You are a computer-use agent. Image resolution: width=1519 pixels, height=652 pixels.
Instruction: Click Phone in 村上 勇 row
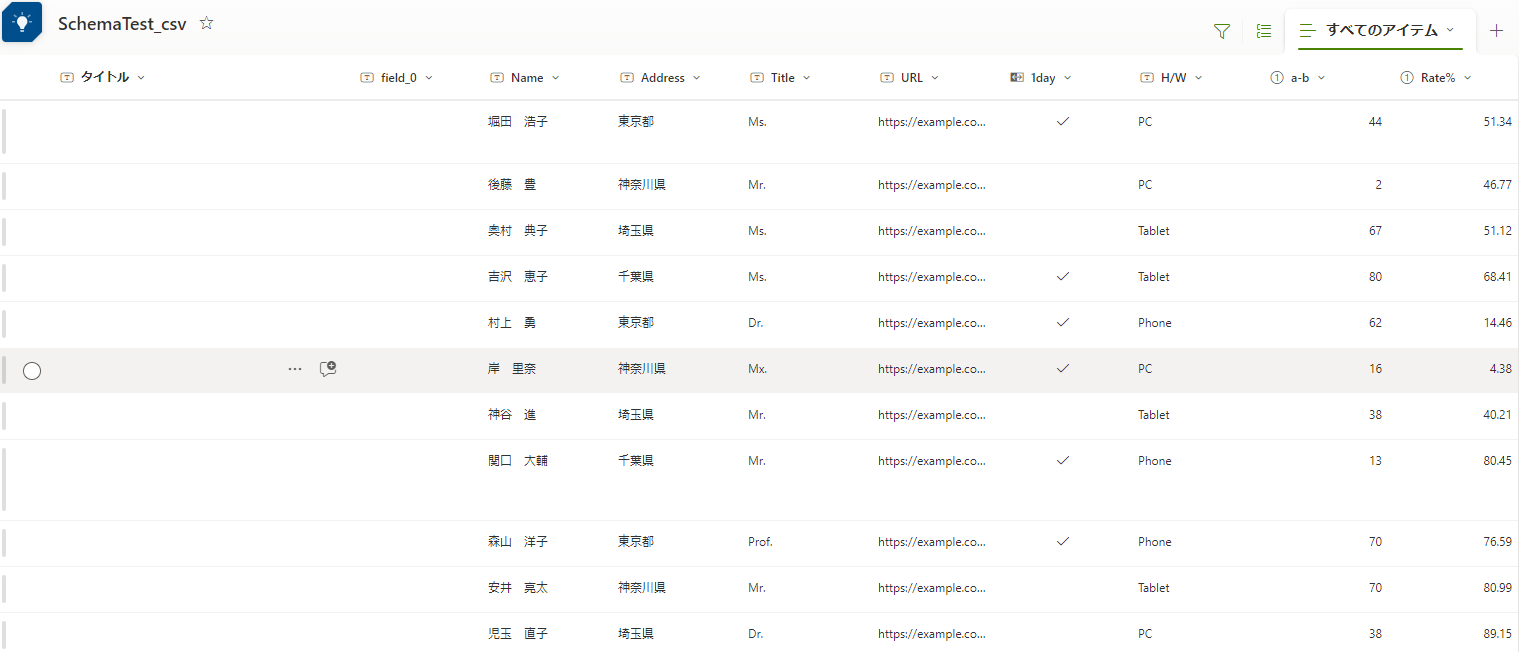(x=1154, y=323)
